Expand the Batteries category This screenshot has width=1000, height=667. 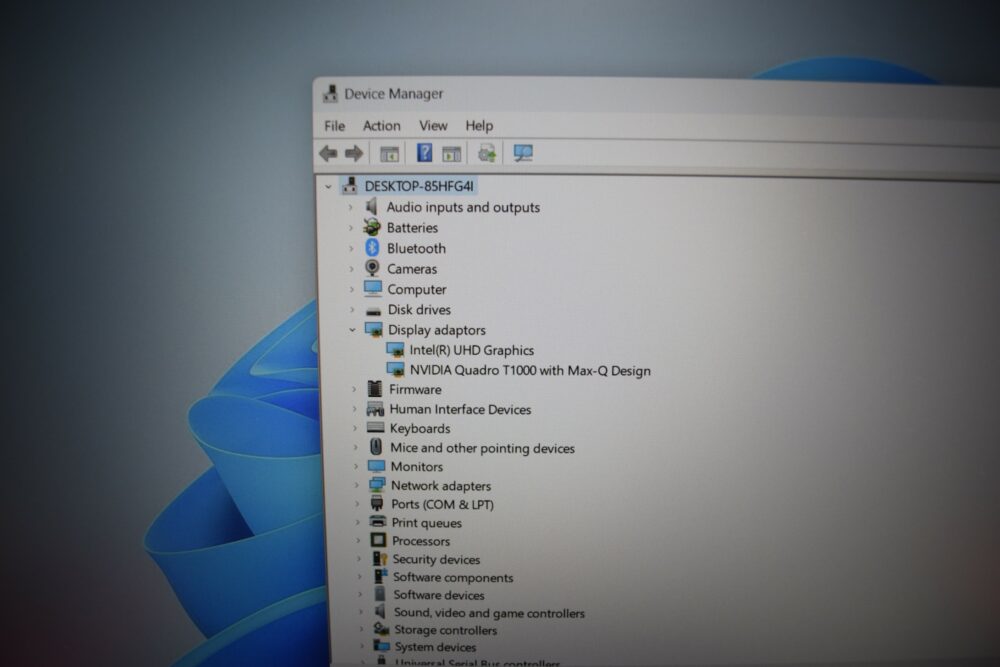pyautogui.click(x=350, y=228)
